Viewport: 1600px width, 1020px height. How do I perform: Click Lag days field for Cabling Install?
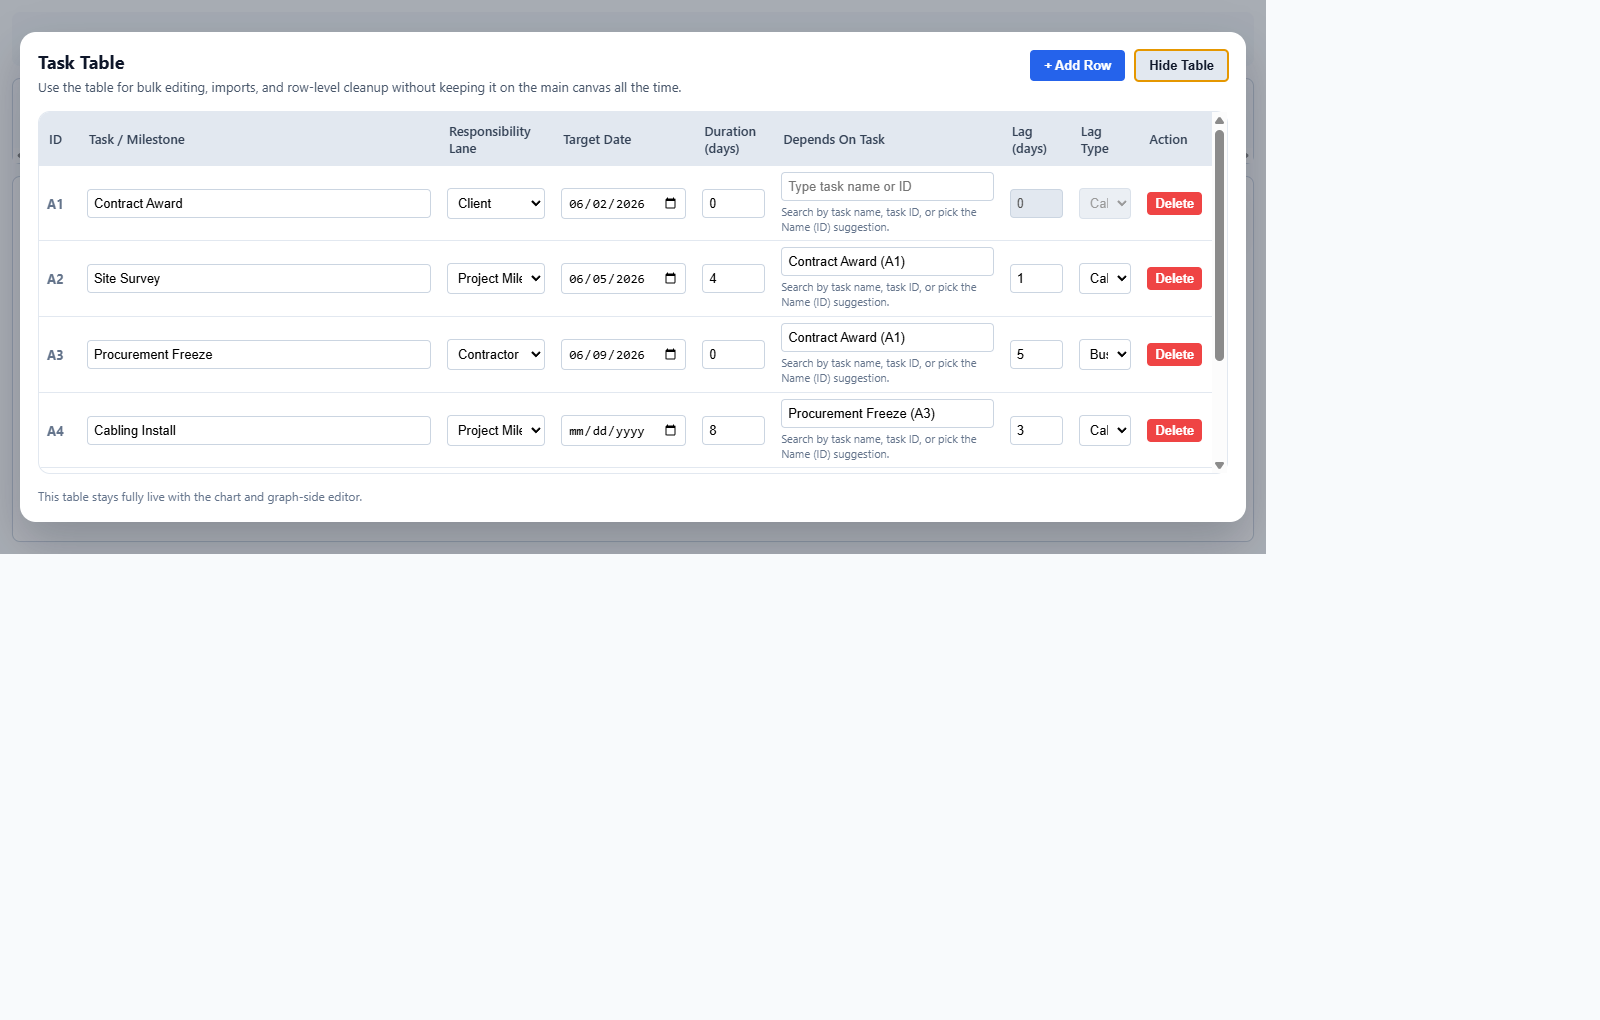1036,430
